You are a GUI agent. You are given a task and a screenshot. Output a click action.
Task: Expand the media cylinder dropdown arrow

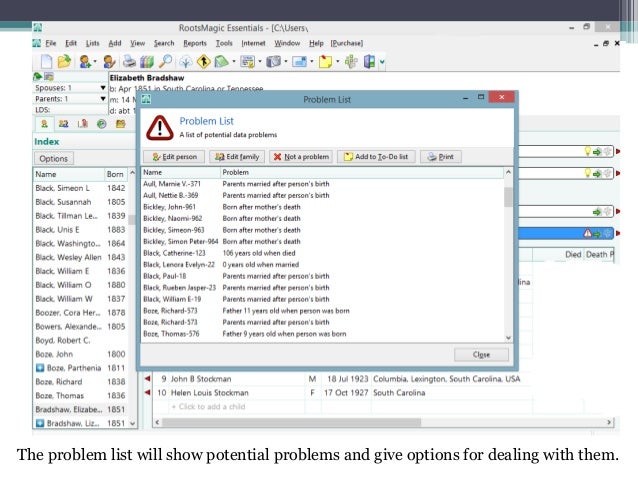(286, 61)
